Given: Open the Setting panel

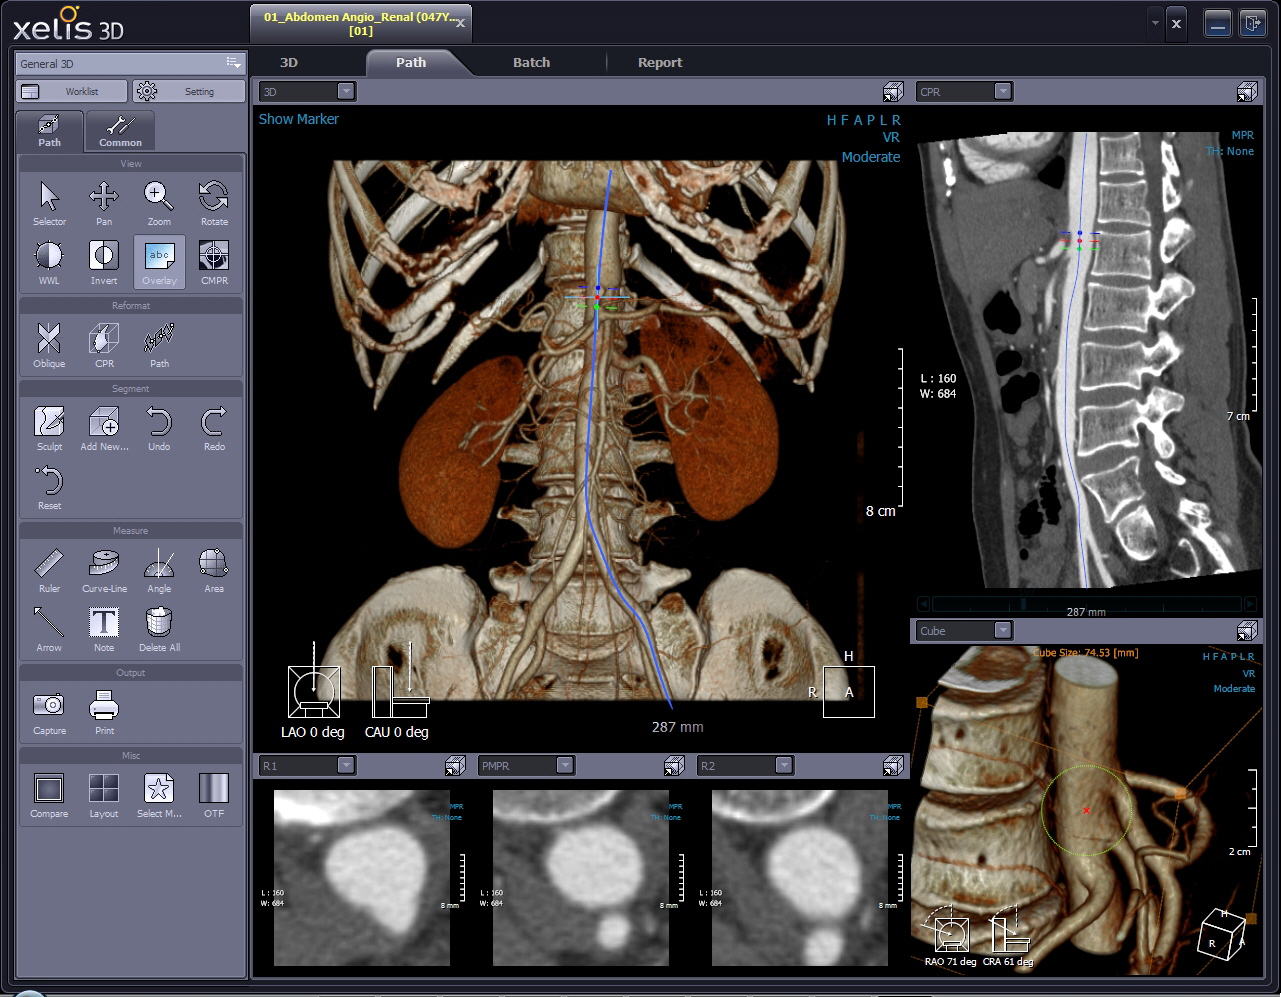Looking at the screenshot, I should (188, 91).
